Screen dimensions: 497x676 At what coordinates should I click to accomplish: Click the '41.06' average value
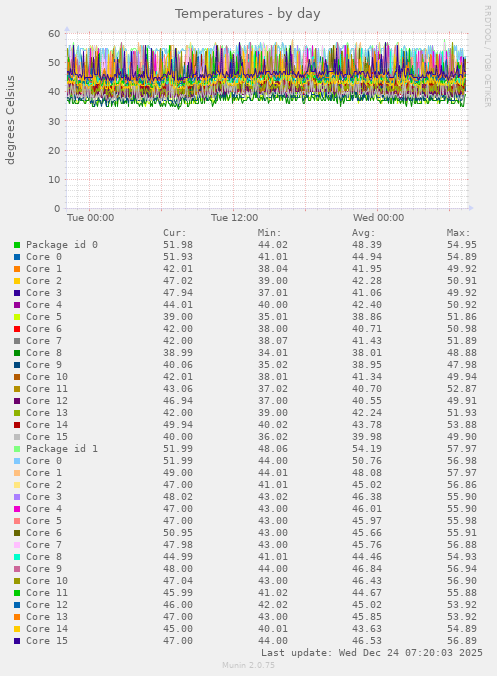[366, 293]
